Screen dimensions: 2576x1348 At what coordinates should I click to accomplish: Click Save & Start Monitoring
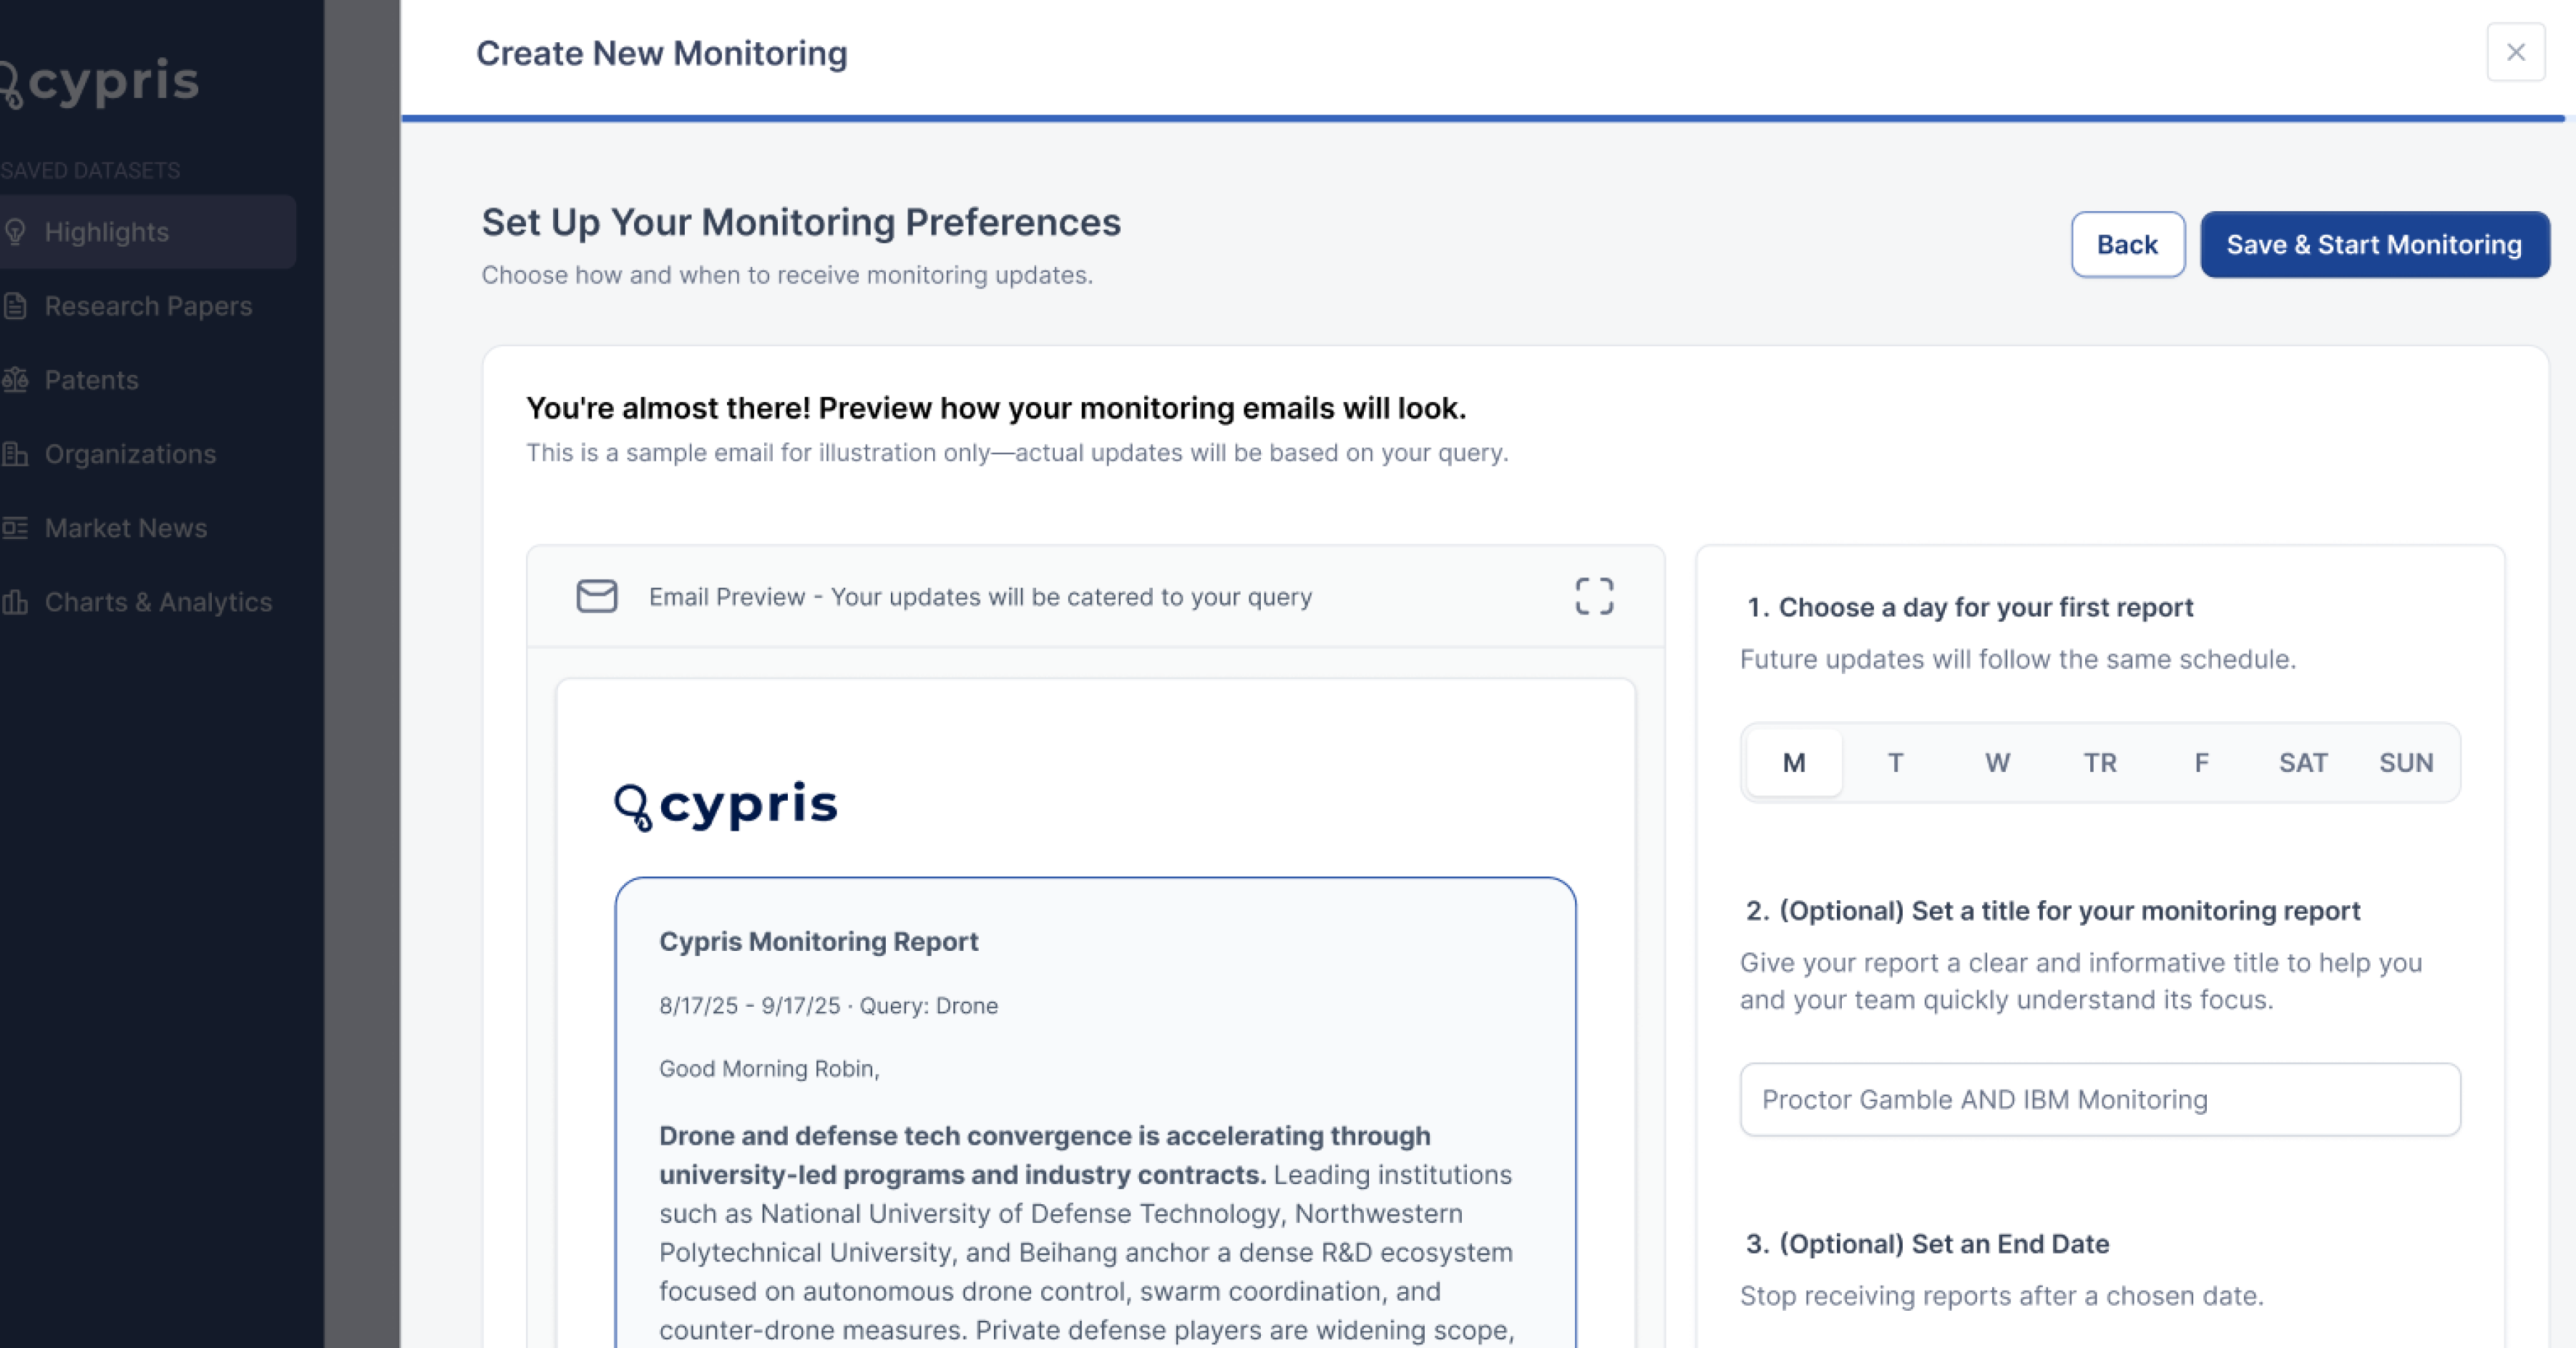click(x=2374, y=244)
